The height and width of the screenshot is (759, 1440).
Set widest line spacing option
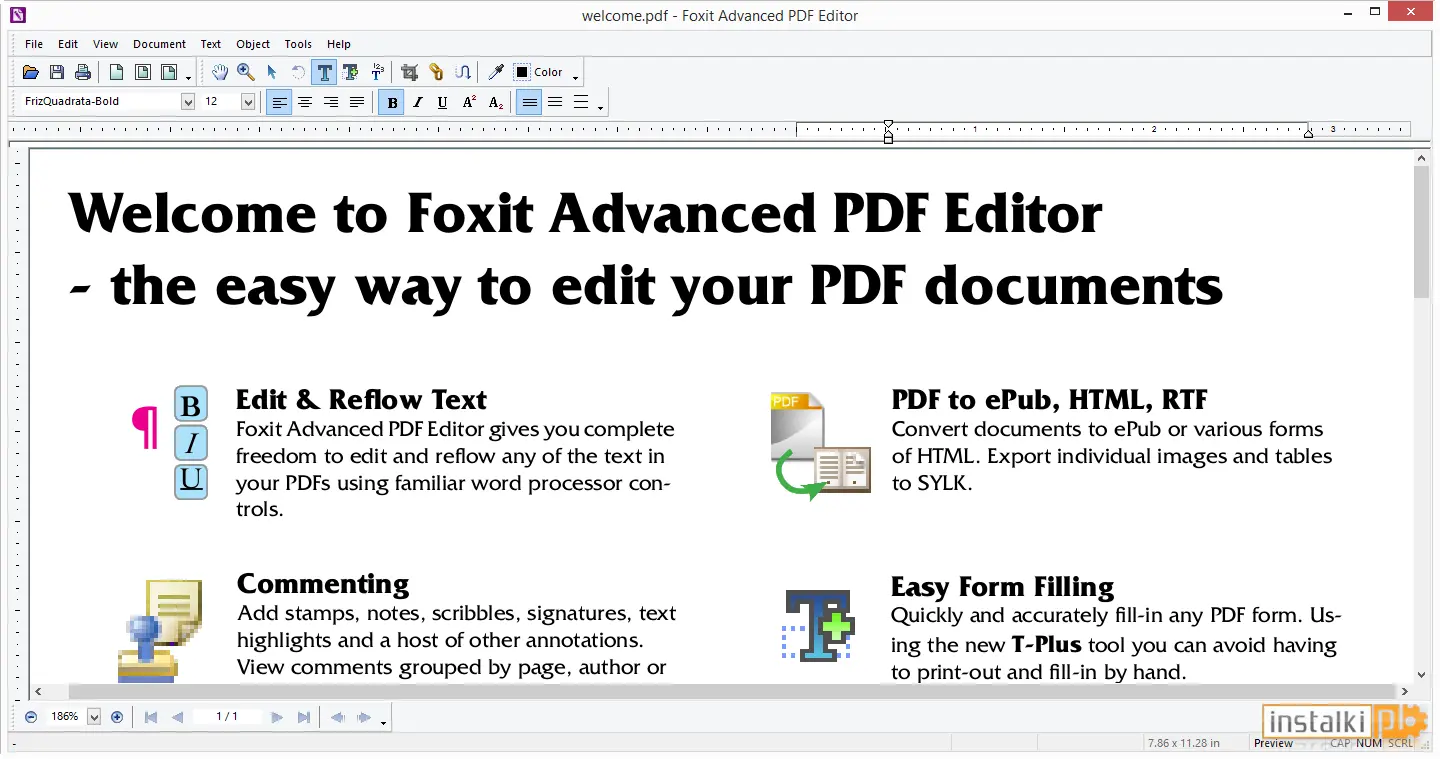coord(581,102)
